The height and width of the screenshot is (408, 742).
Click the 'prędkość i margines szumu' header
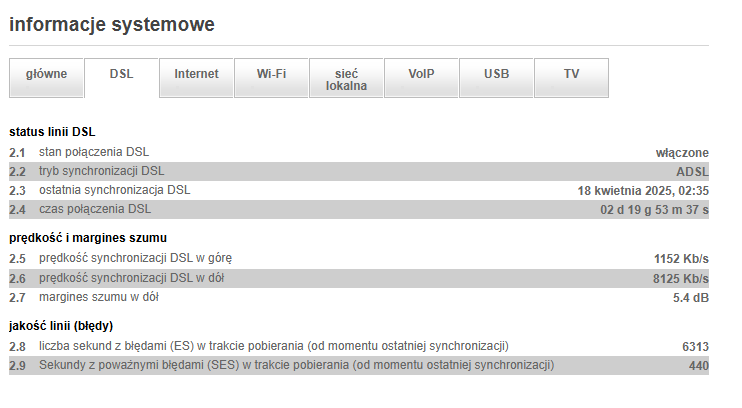(88, 238)
